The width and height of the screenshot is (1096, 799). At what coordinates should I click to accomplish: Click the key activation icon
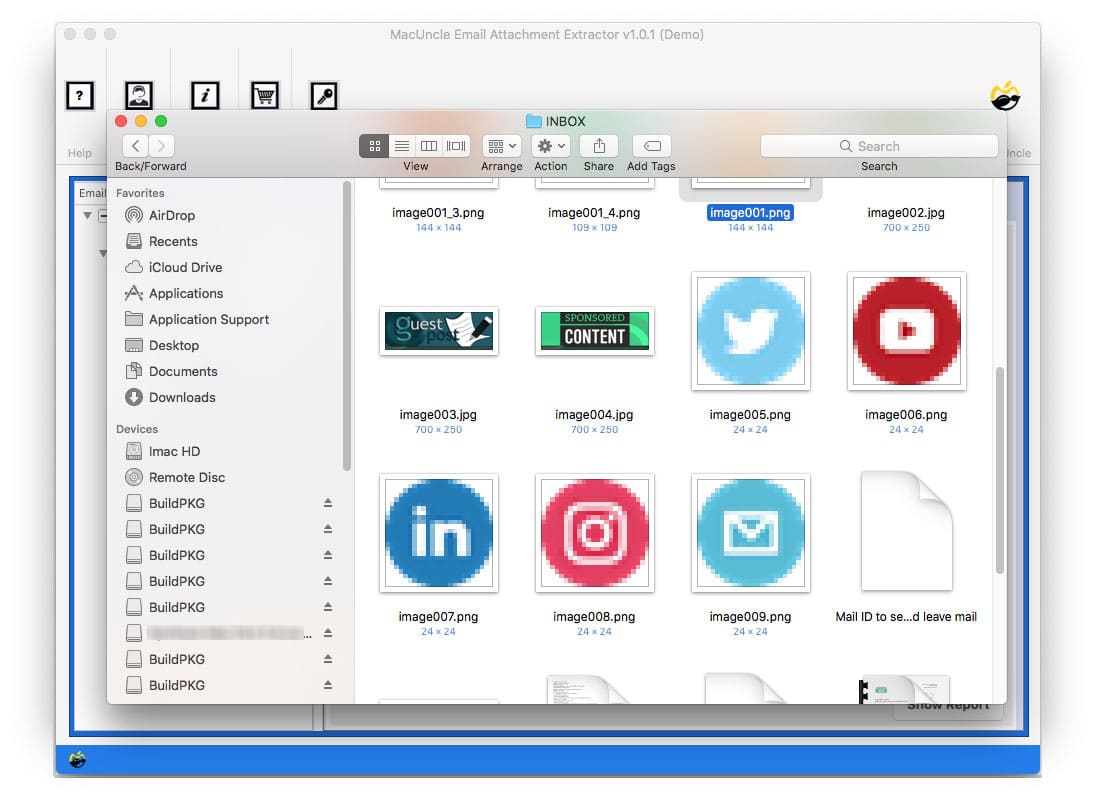pos(324,95)
